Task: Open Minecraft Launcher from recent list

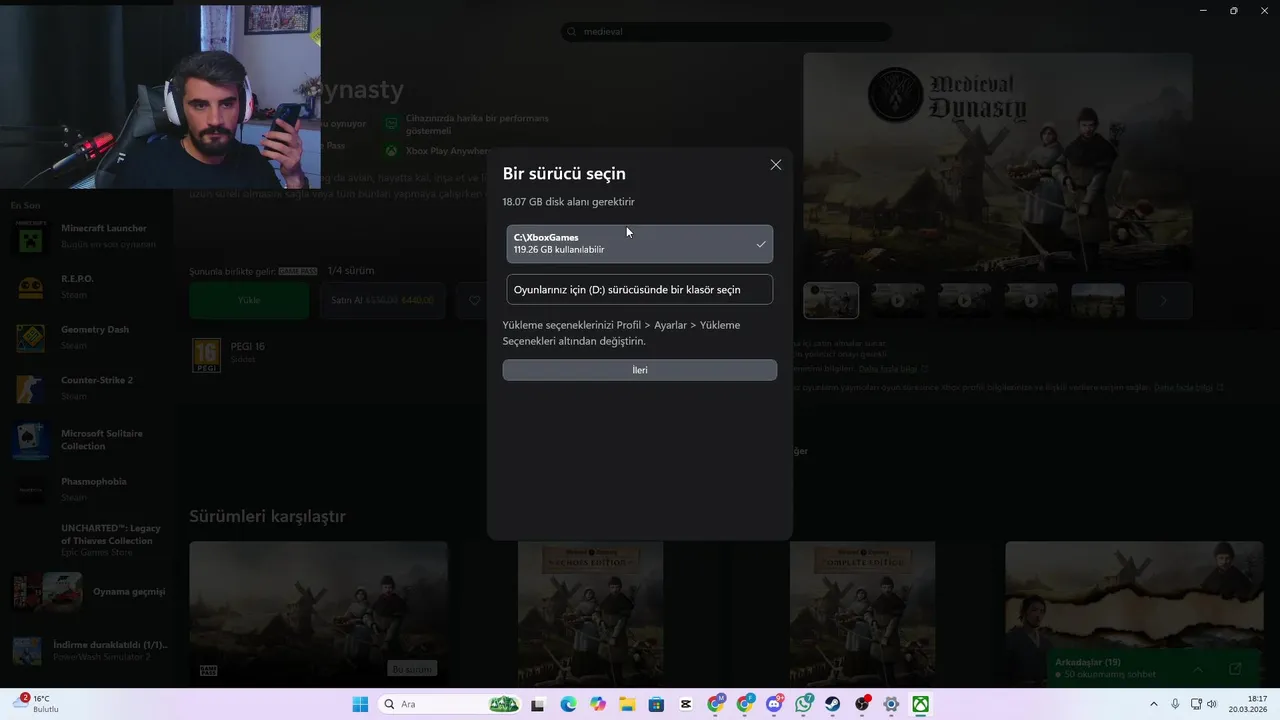Action: (88, 236)
